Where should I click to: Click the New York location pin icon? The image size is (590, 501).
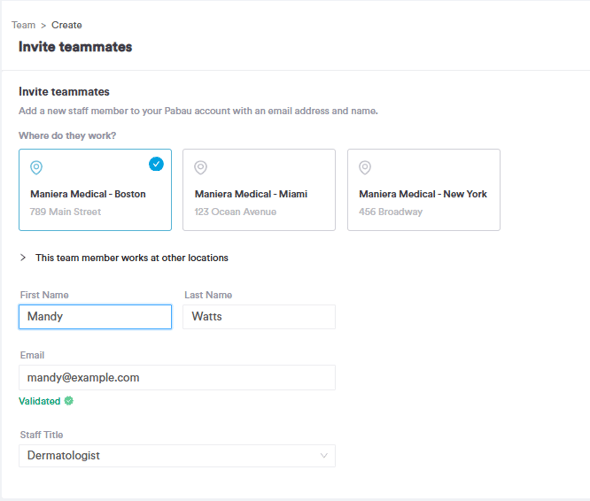[365, 168]
